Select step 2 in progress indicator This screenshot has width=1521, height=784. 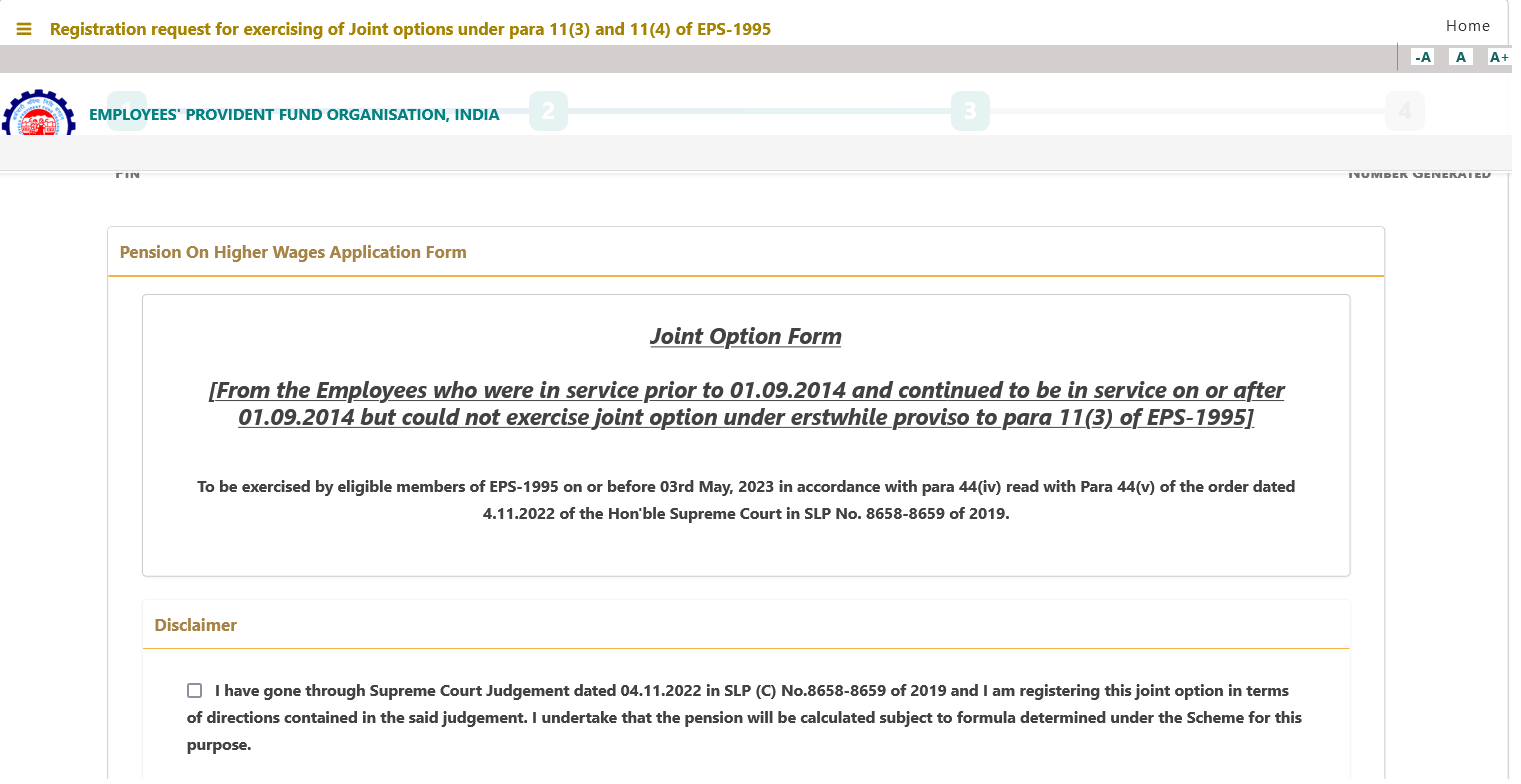tap(548, 112)
